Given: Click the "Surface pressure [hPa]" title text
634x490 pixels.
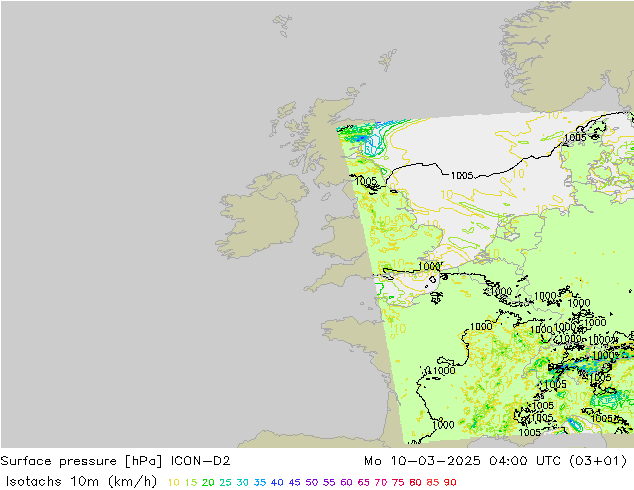Looking at the screenshot, I should tap(81, 461).
